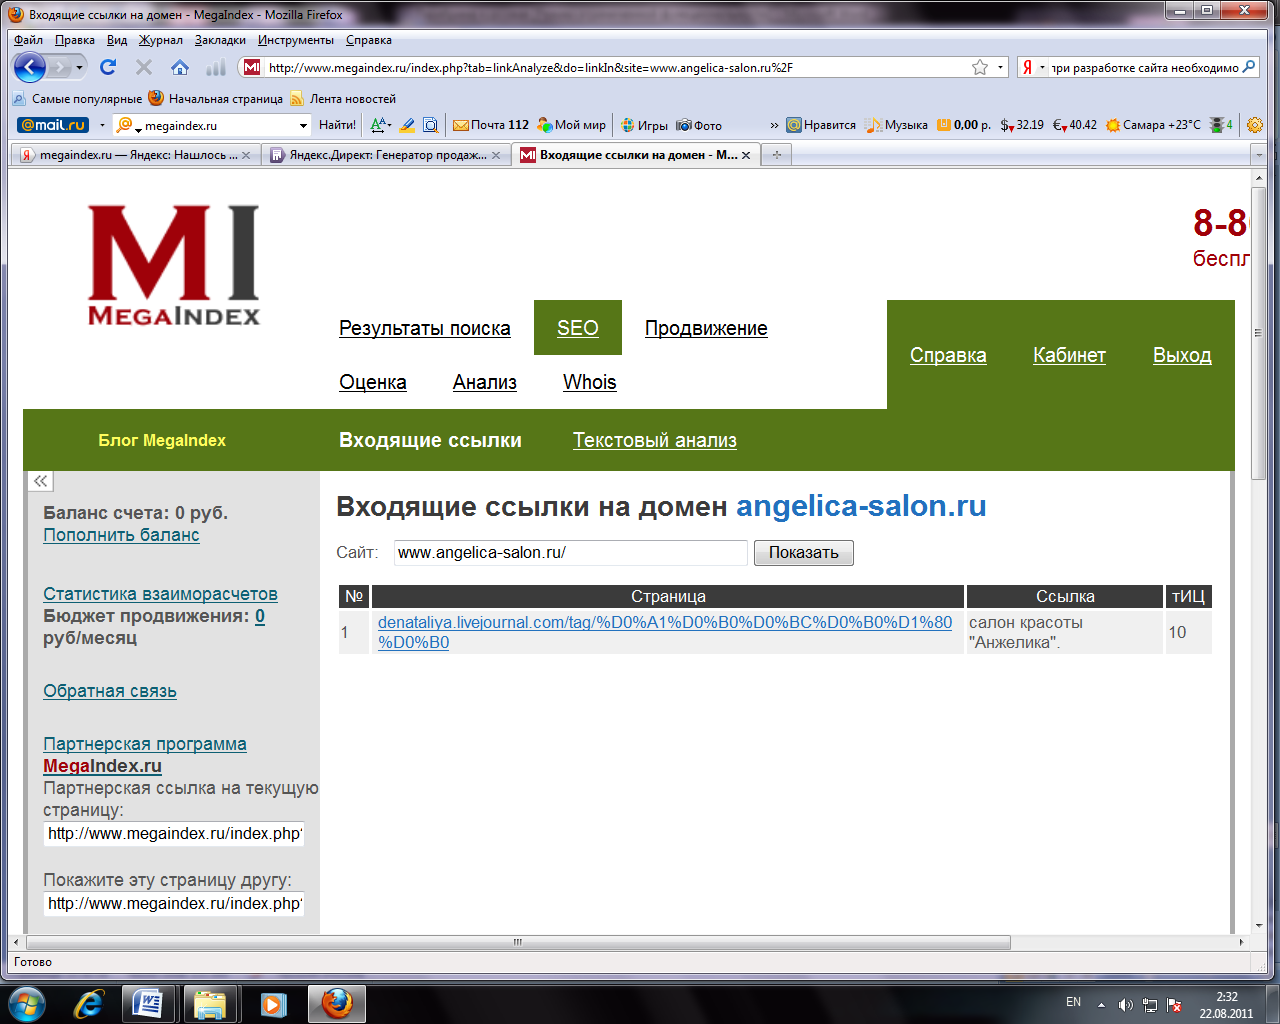Open Самые популярные bookmark

pos(78,98)
